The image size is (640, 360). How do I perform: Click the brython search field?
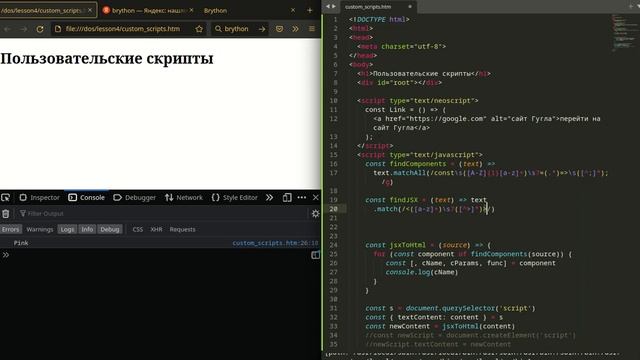click(236, 29)
